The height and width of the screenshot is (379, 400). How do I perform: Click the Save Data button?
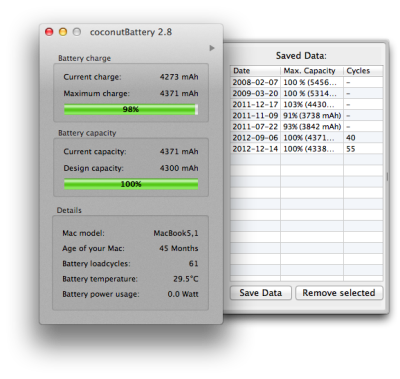pos(261,293)
